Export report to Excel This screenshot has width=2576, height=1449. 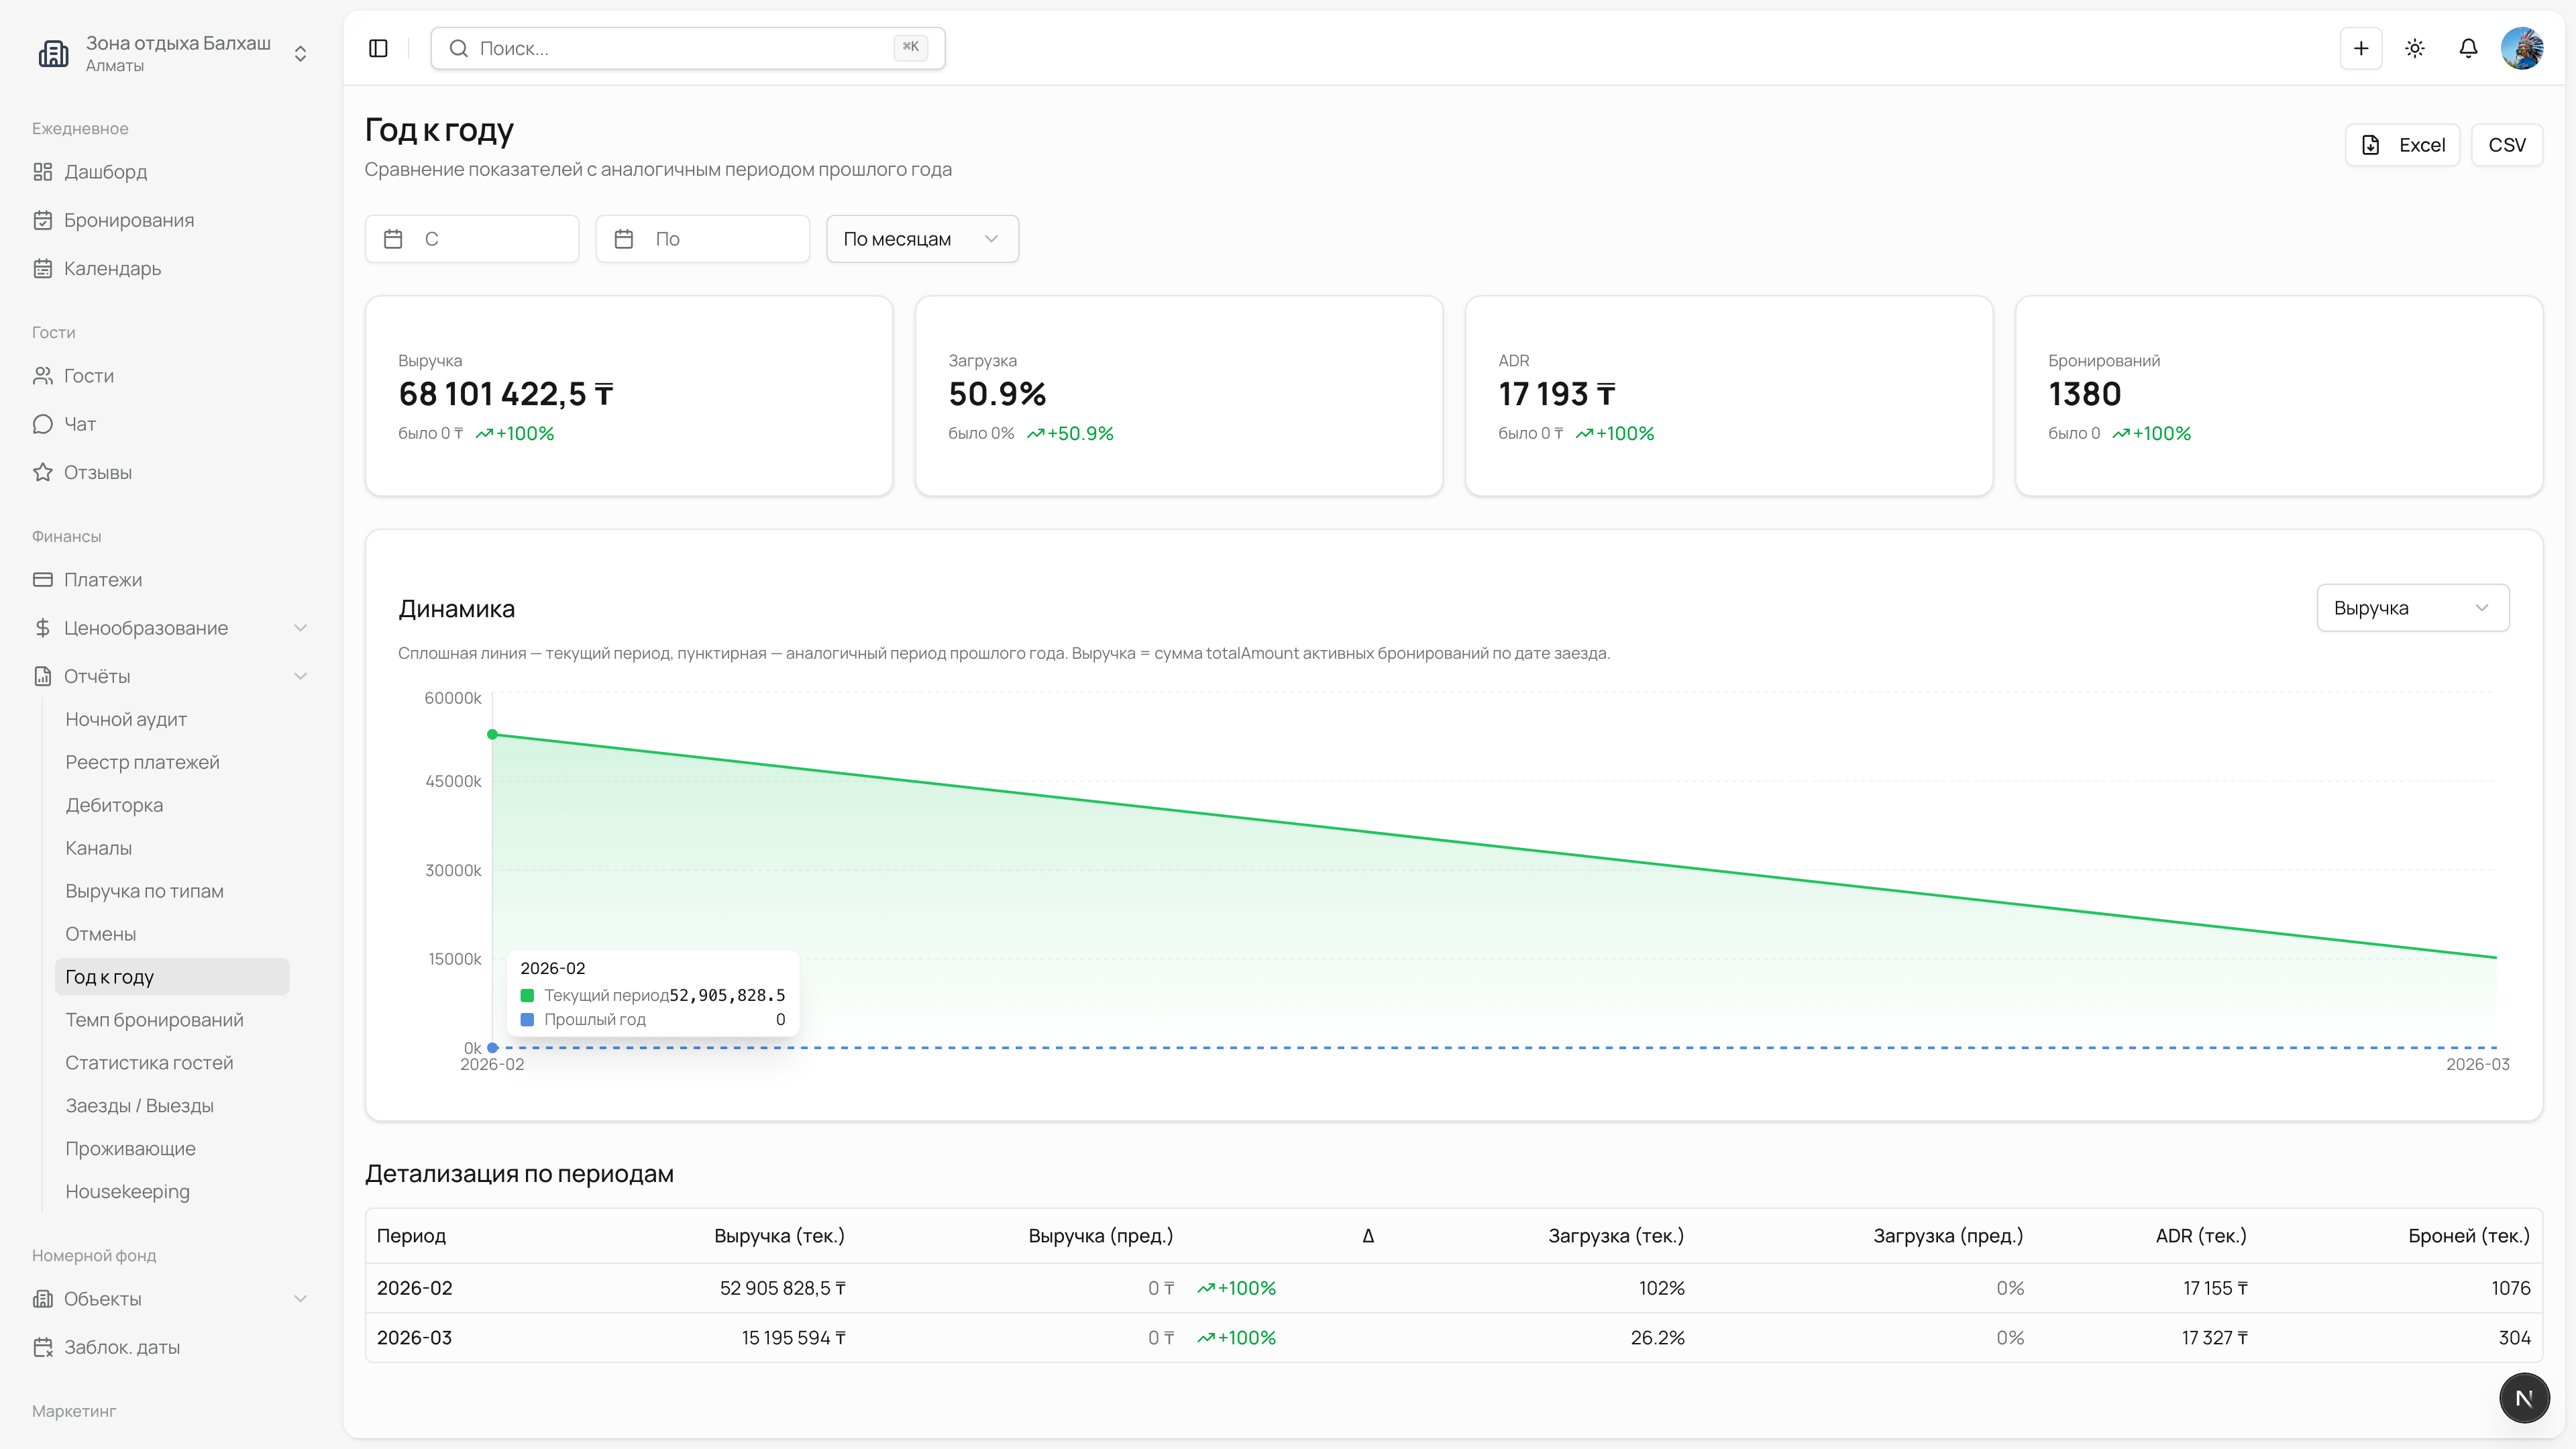pyautogui.click(x=2402, y=145)
